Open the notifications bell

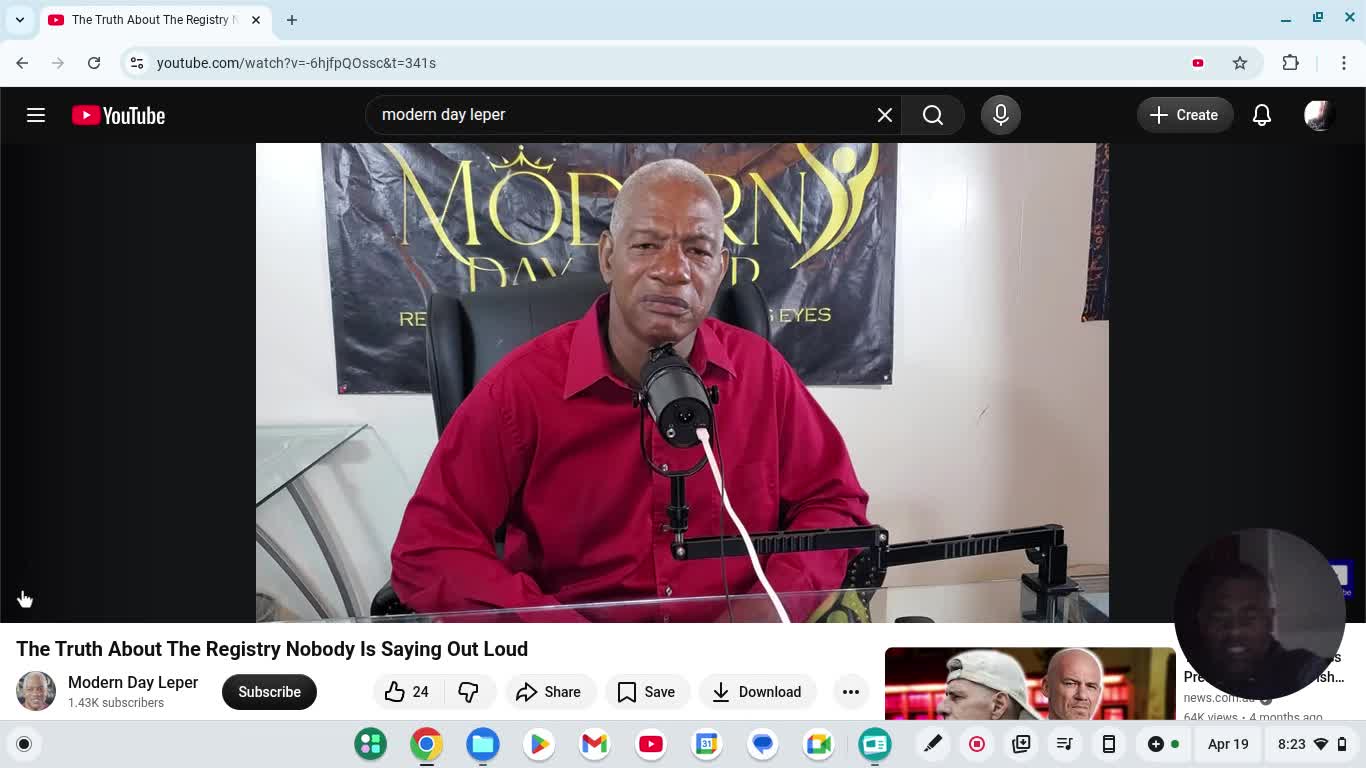tap(1261, 115)
